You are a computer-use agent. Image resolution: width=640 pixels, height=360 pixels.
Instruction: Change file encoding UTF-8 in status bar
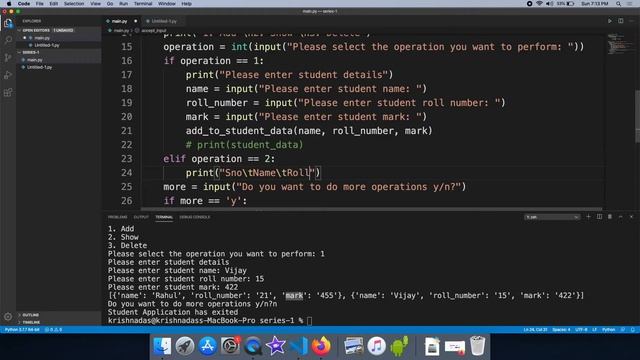(x=581, y=329)
